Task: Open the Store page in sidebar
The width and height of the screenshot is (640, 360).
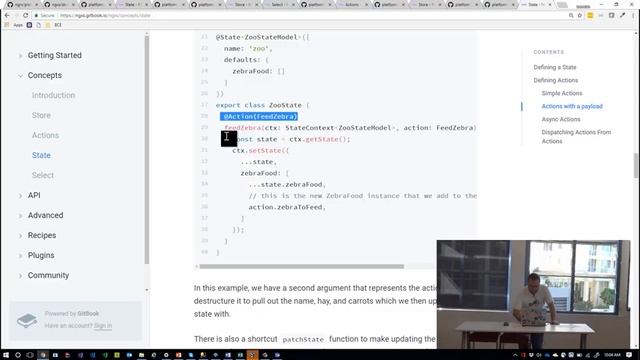Action: point(41,116)
